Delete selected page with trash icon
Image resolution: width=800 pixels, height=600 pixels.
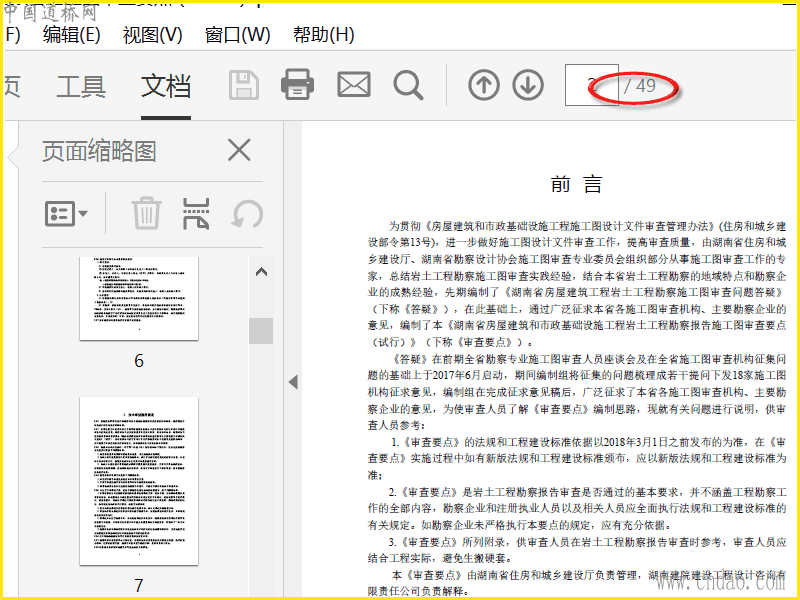(x=146, y=213)
